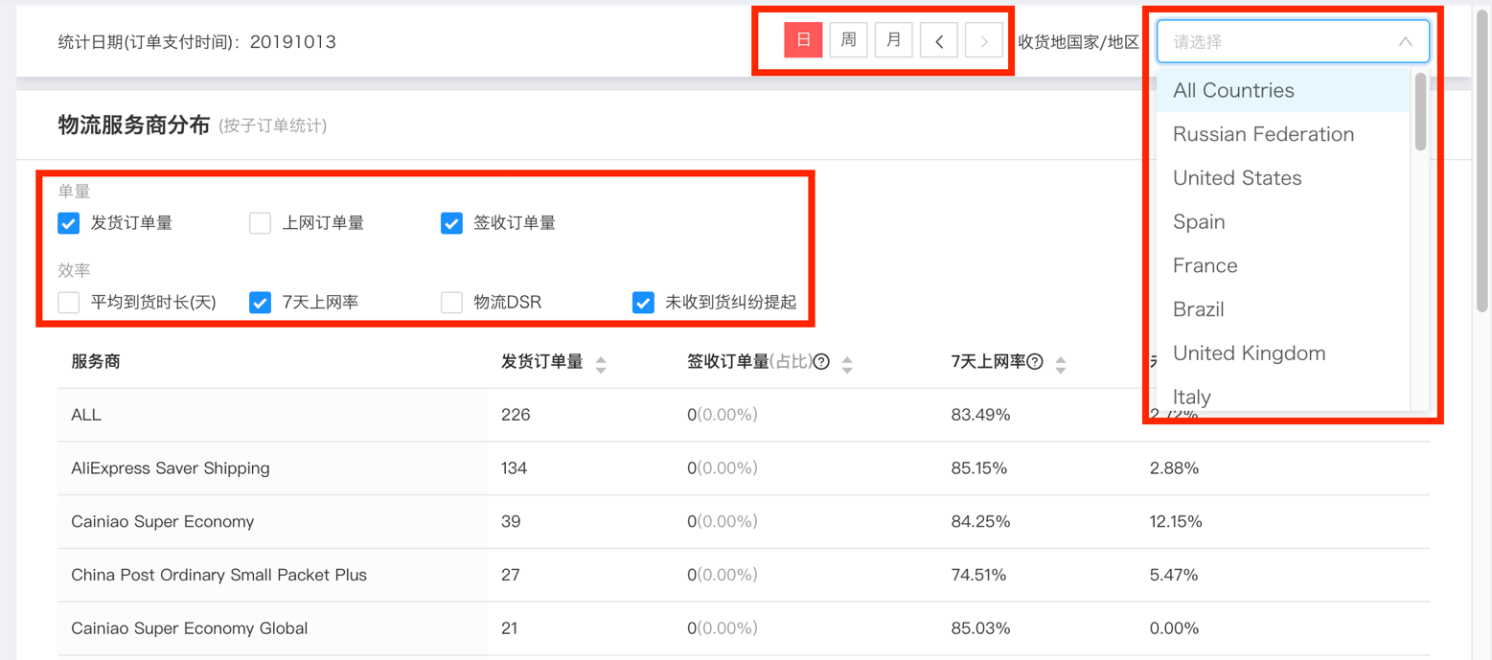Screen dimensions: 1492x660
Task: Uncheck the 发货订单量 checkbox
Action: pos(68,223)
